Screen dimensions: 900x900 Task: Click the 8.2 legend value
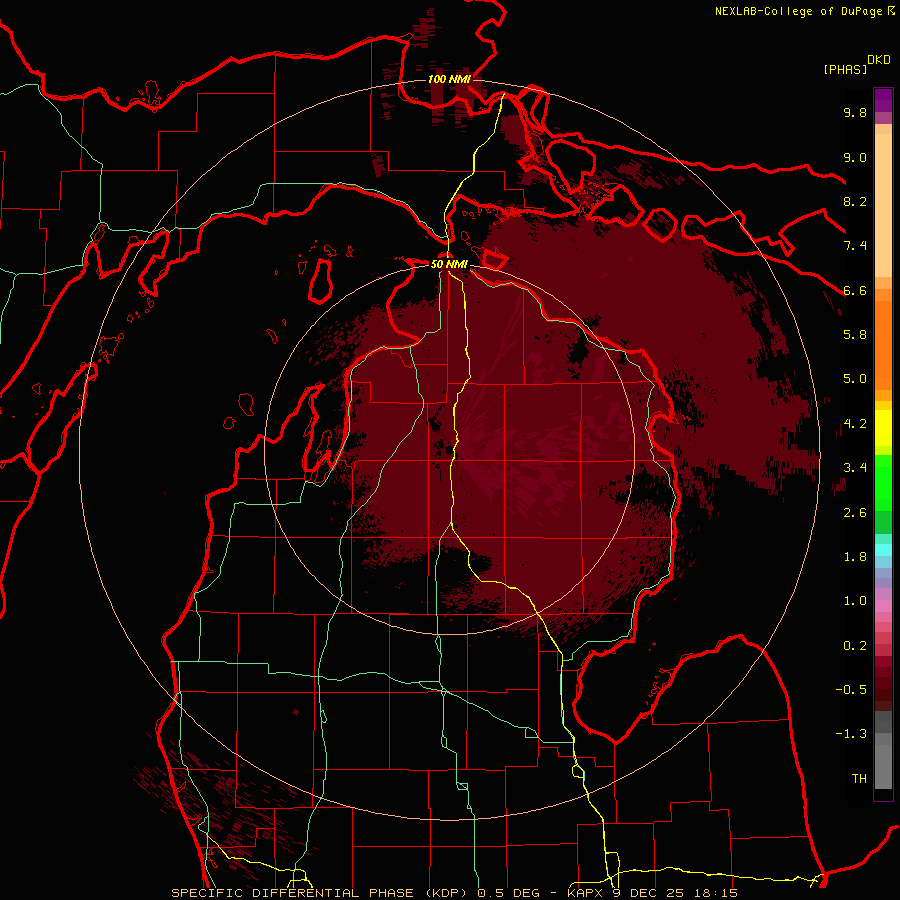(855, 201)
